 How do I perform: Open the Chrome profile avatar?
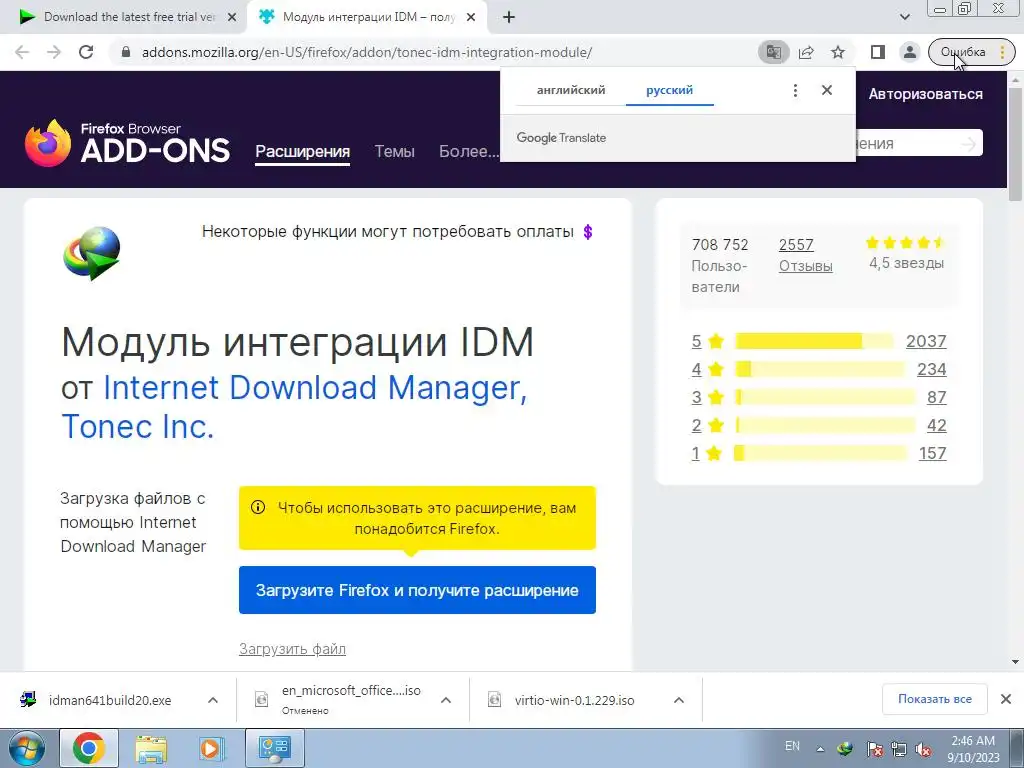pos(909,52)
